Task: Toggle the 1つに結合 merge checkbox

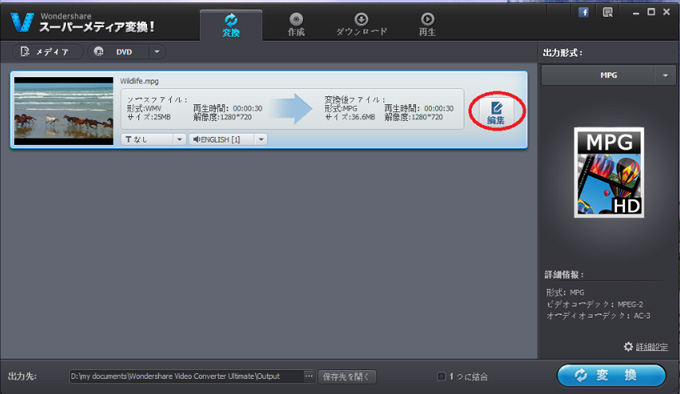Action: tap(441, 376)
